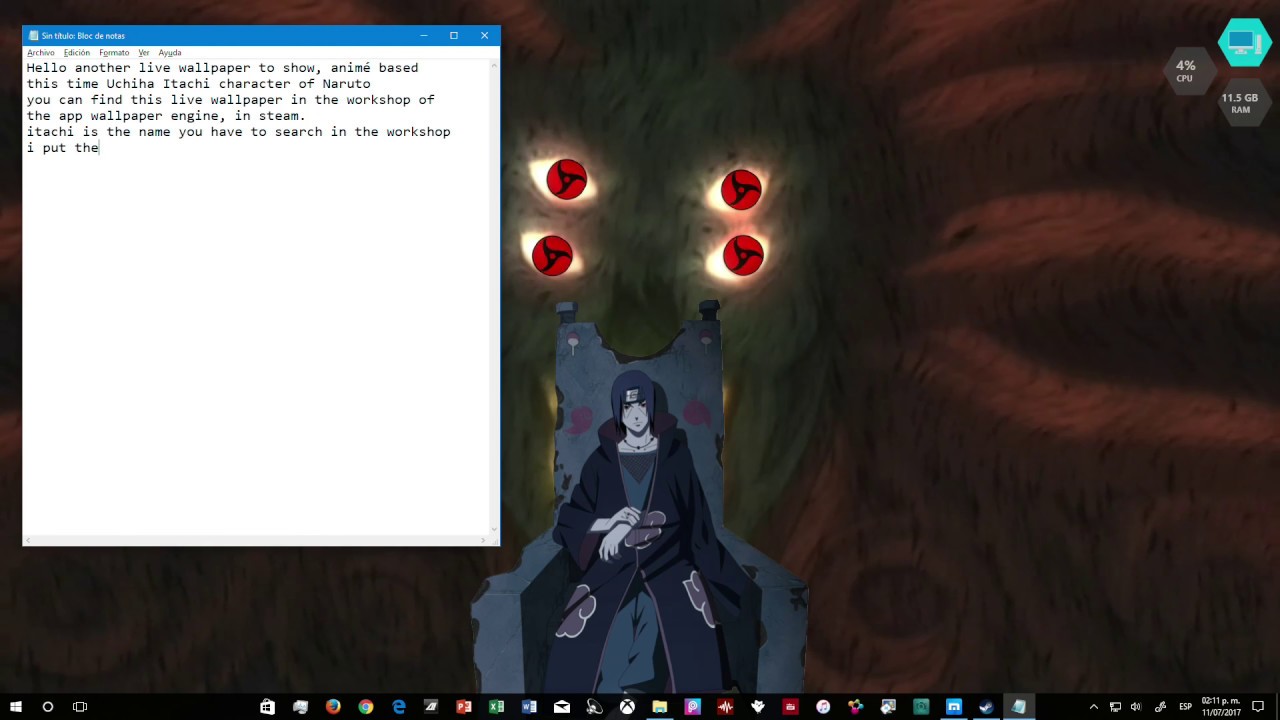Switch ESP input language indicator

click(x=1186, y=706)
